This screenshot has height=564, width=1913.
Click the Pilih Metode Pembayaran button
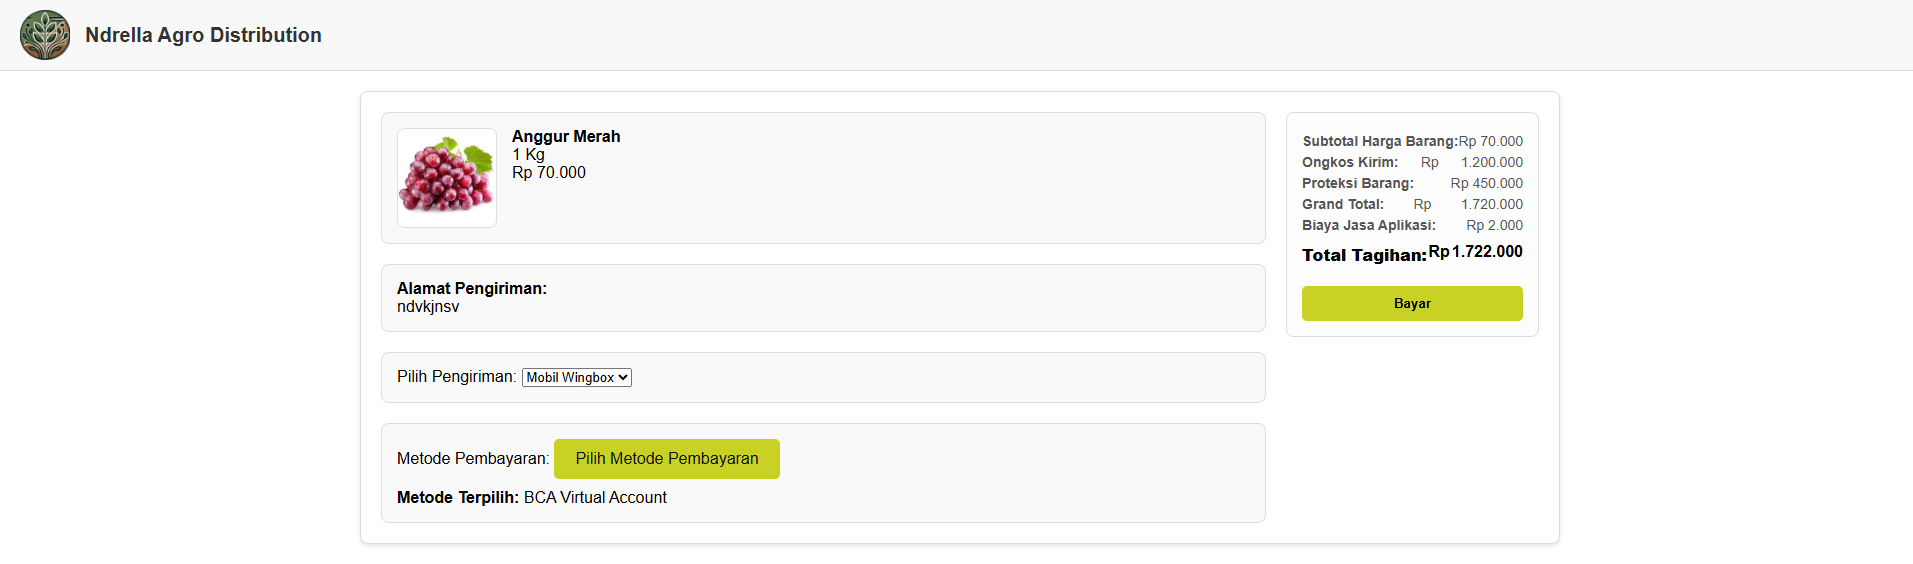(667, 459)
